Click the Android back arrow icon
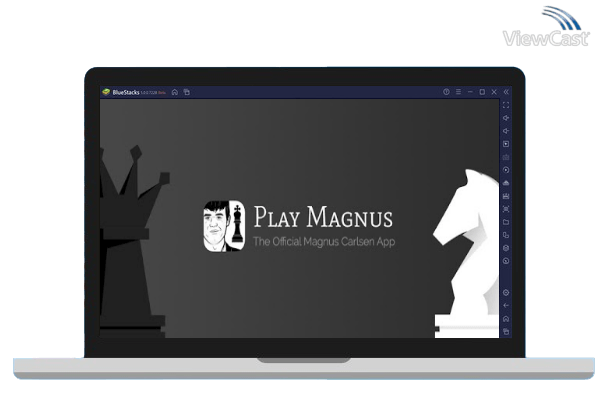Image resolution: width=602 pixels, height=414 pixels. (506, 306)
